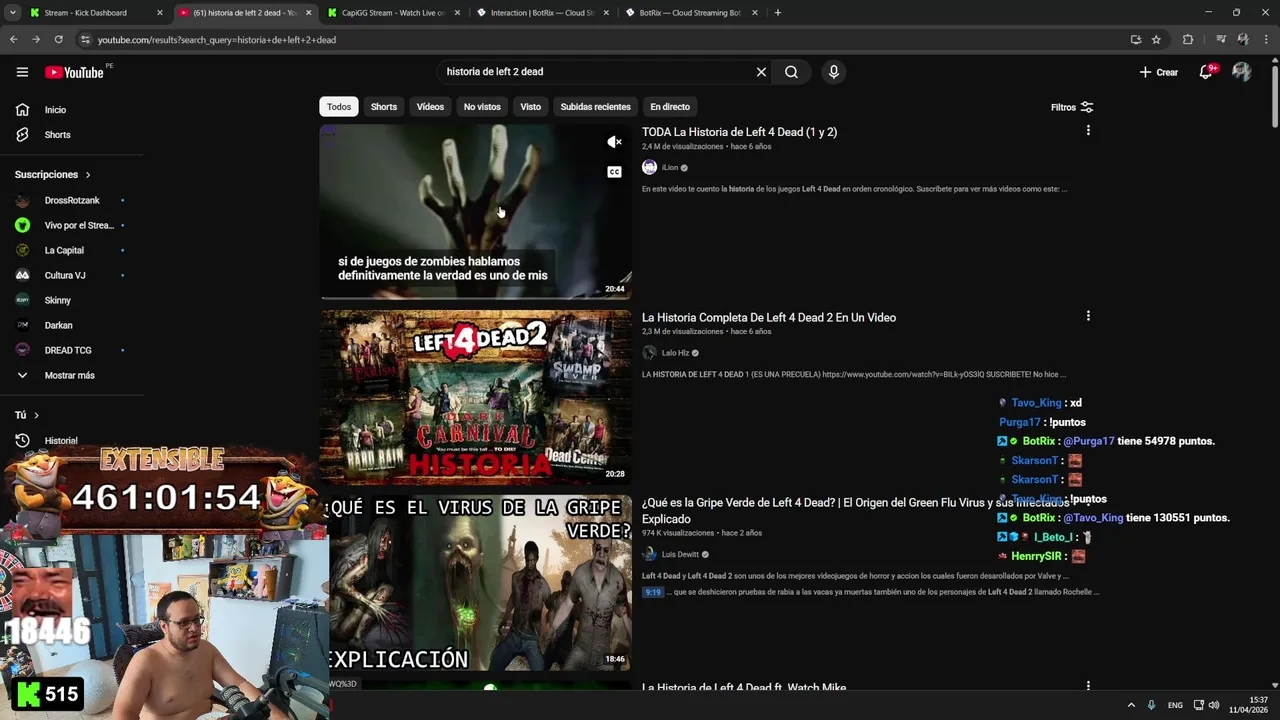
Task: Show hidden system tray icons
Action: click(x=1131, y=705)
